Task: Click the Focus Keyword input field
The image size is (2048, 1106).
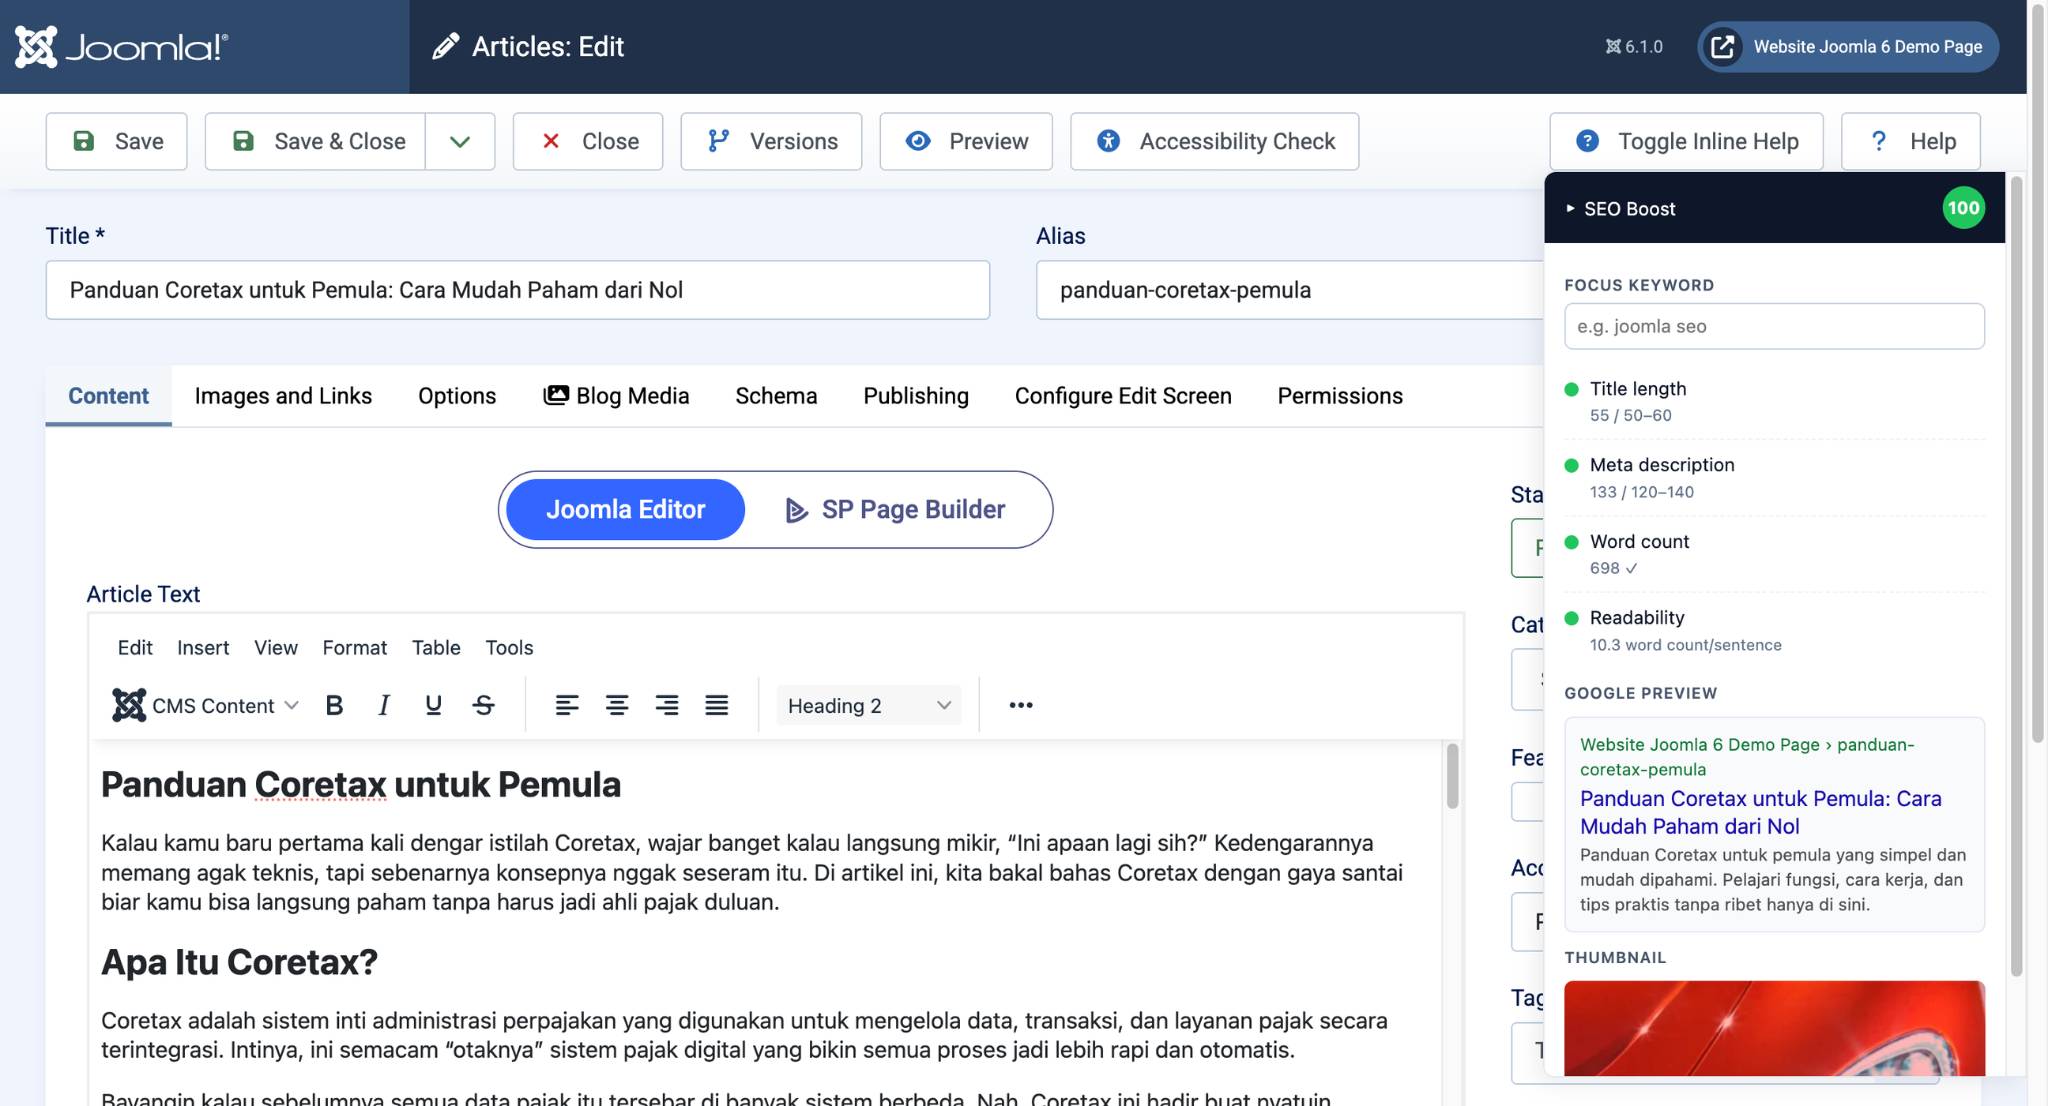Action: tap(1774, 326)
